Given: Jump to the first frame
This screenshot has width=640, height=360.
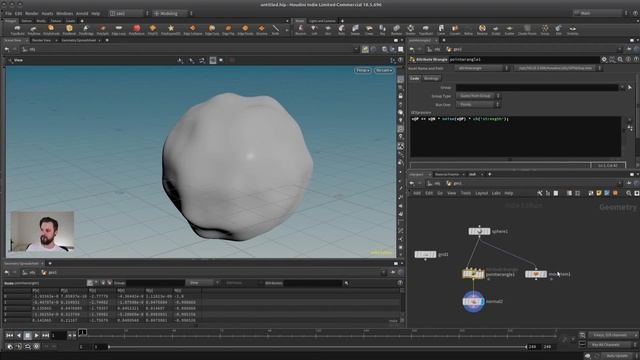Looking at the screenshot, I should tap(9, 336).
